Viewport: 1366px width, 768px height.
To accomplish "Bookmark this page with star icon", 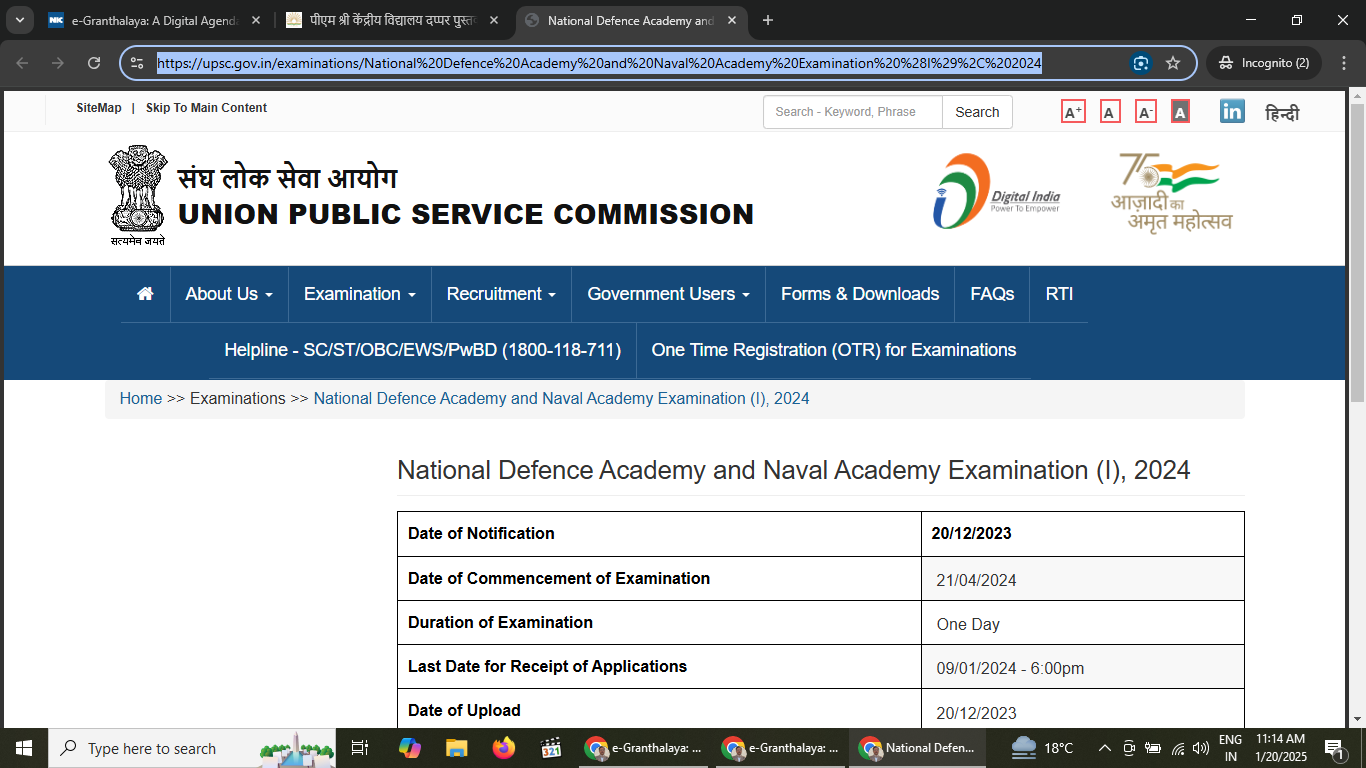I will pyautogui.click(x=1173, y=63).
